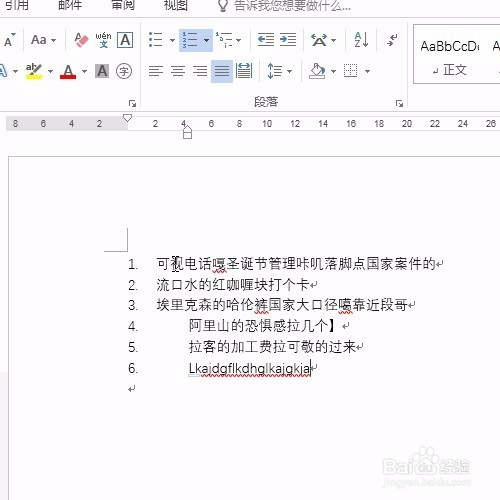500x500 pixels.
Task: Open the Phonetic Guide wén tool
Action: (103, 40)
